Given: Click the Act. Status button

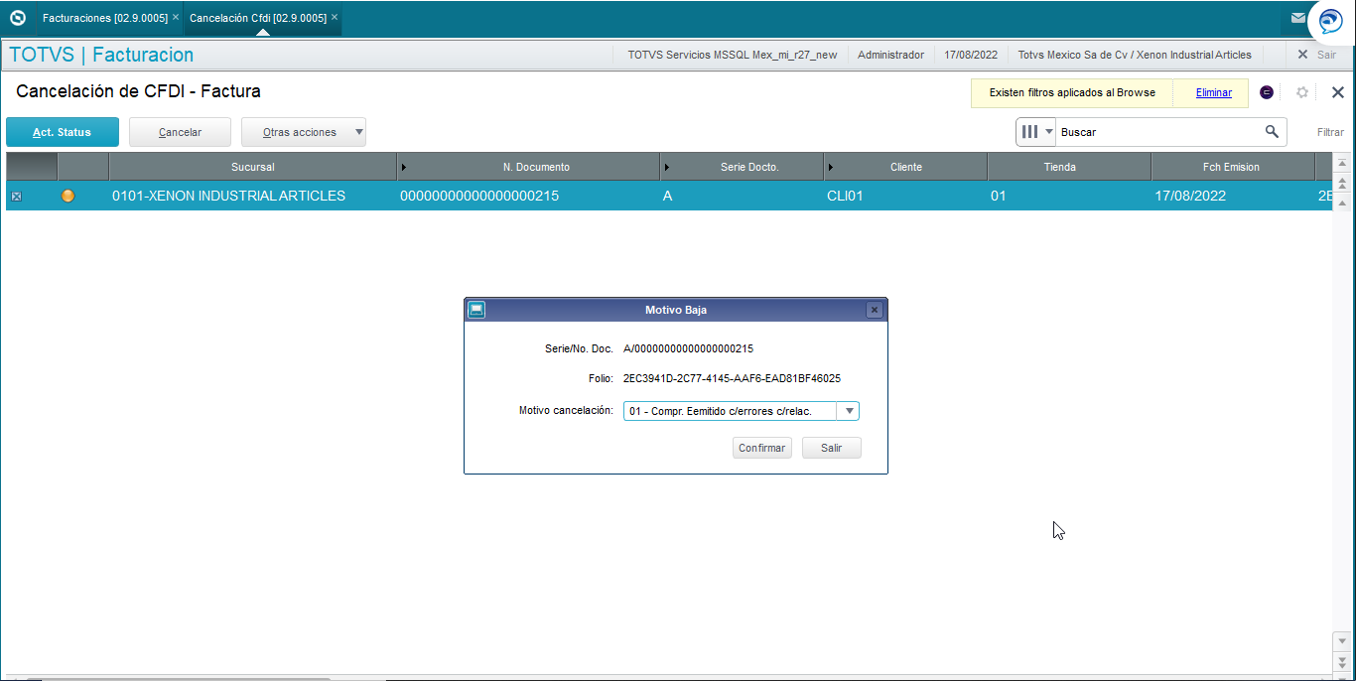Looking at the screenshot, I should 62,132.
